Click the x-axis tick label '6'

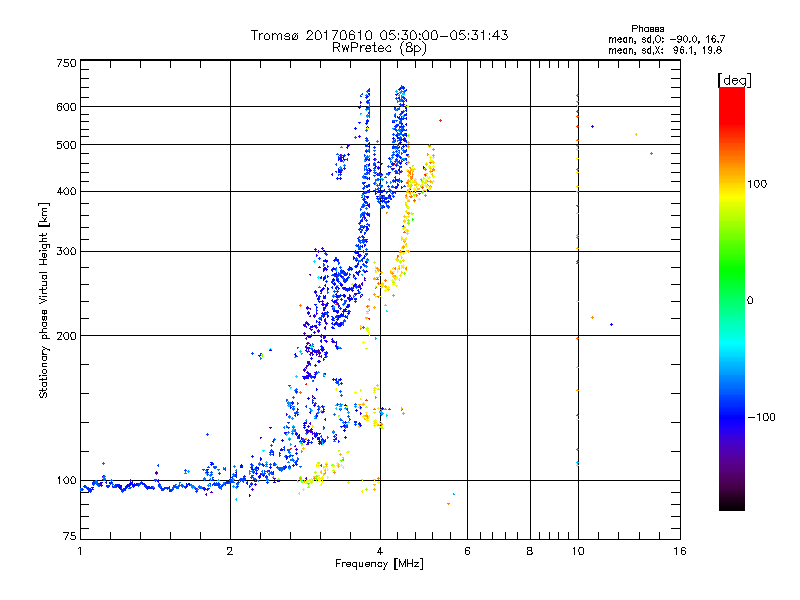468,551
